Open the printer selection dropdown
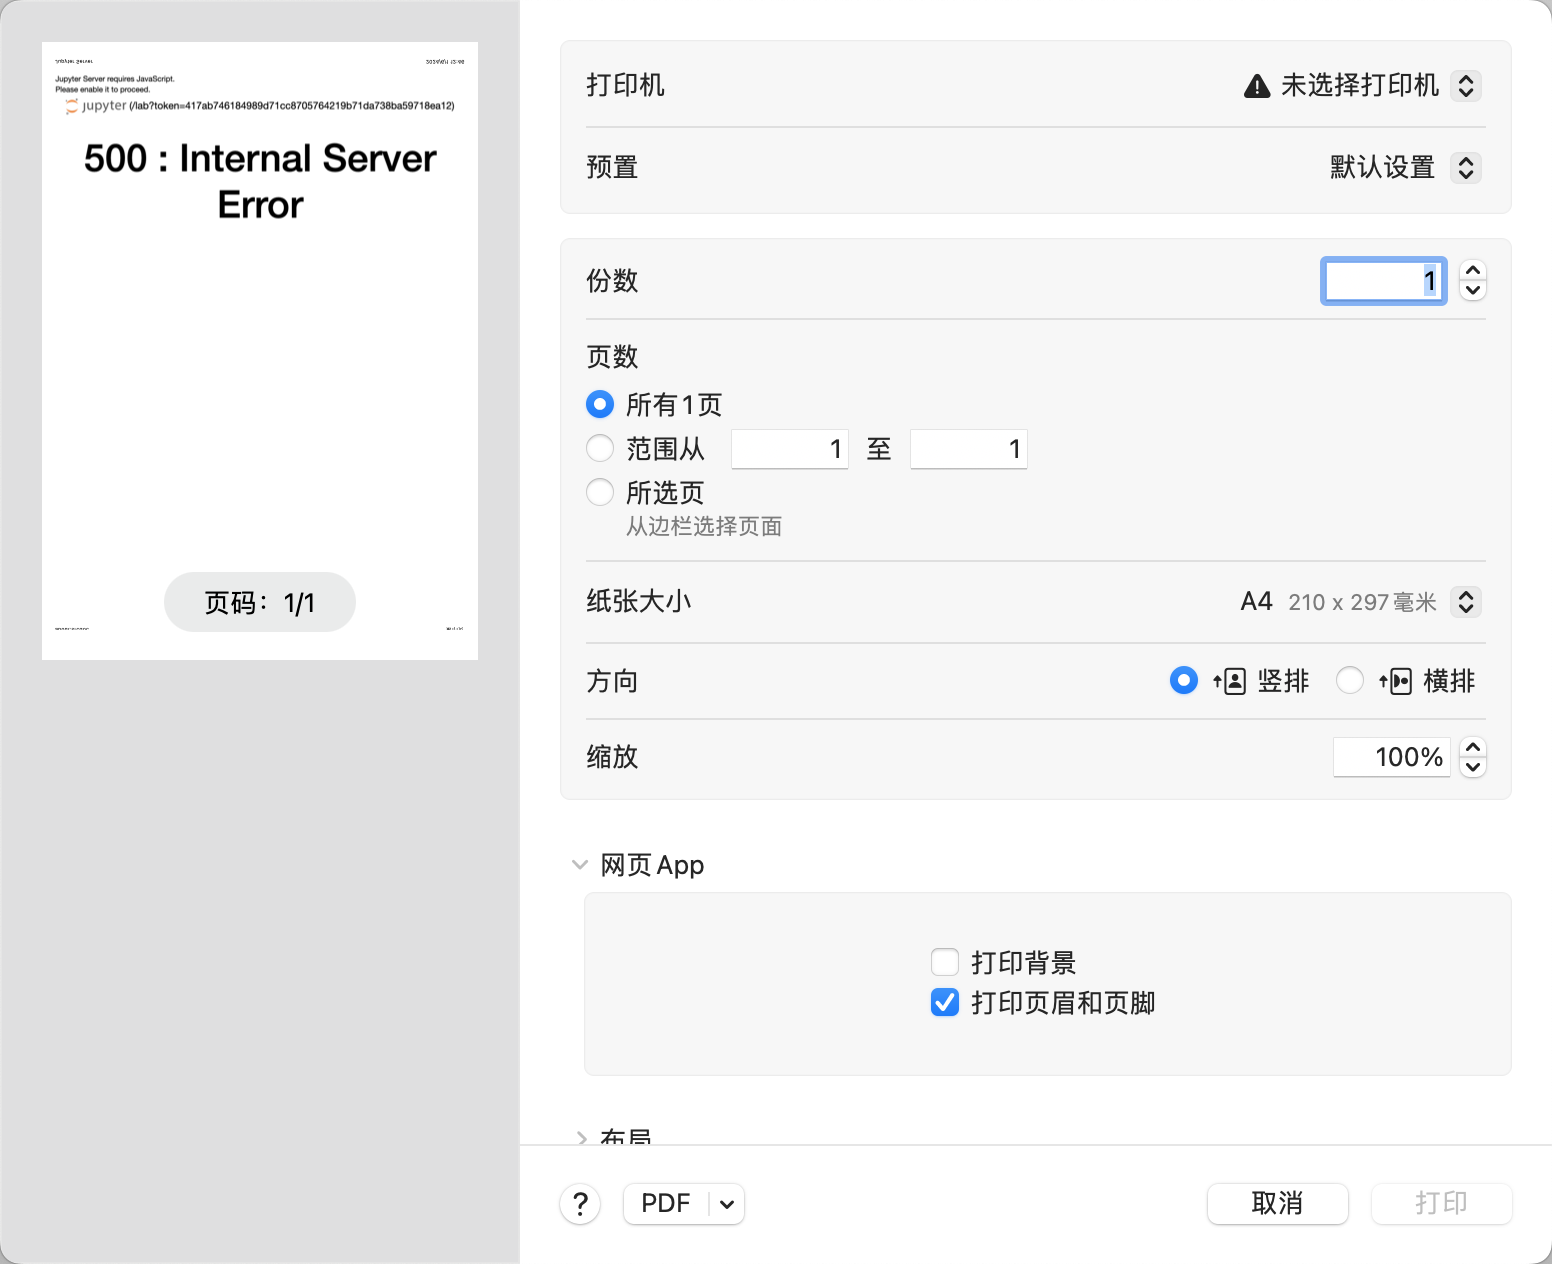The height and width of the screenshot is (1264, 1552). coord(1465,86)
